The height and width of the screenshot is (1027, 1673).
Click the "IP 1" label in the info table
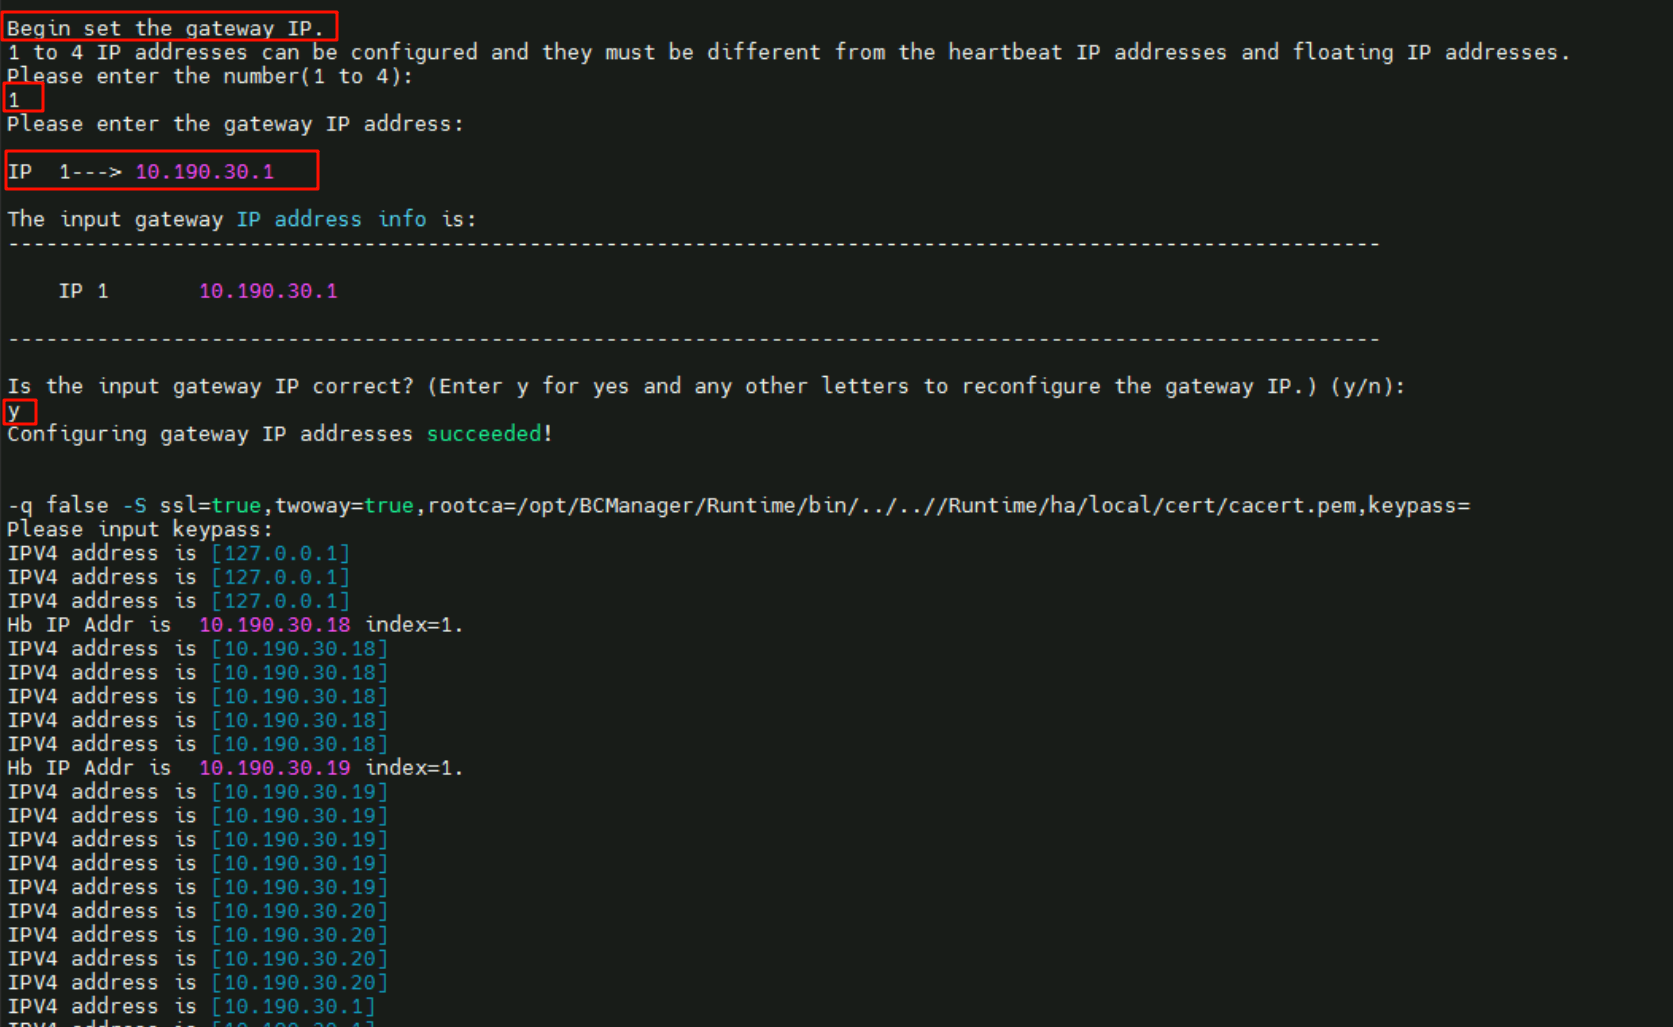pyautogui.click(x=83, y=291)
